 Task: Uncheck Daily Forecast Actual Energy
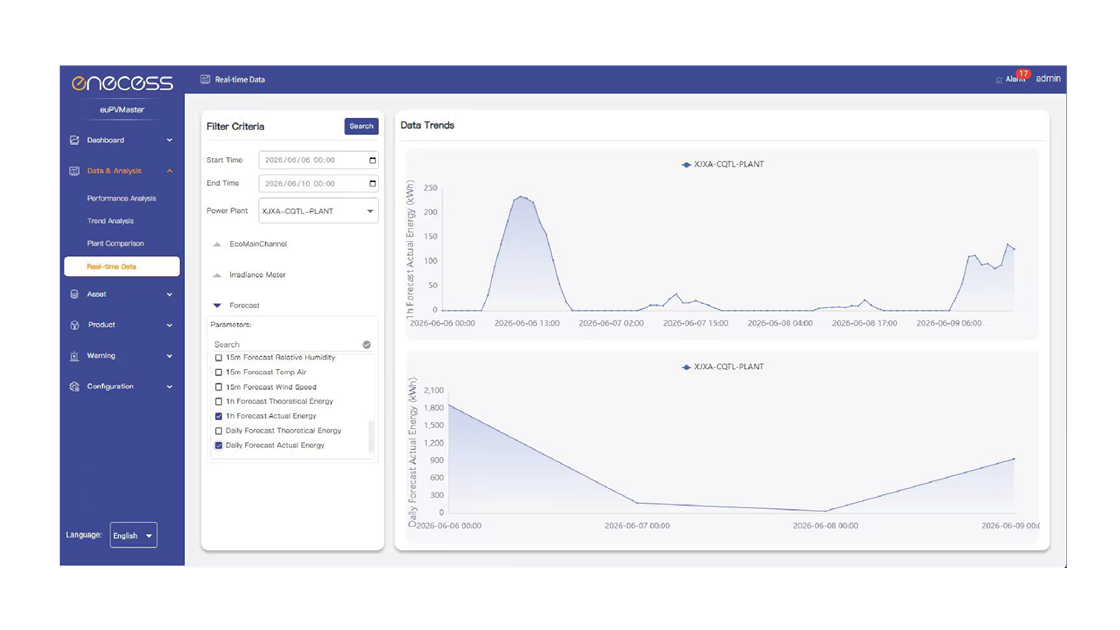pyautogui.click(x=219, y=445)
